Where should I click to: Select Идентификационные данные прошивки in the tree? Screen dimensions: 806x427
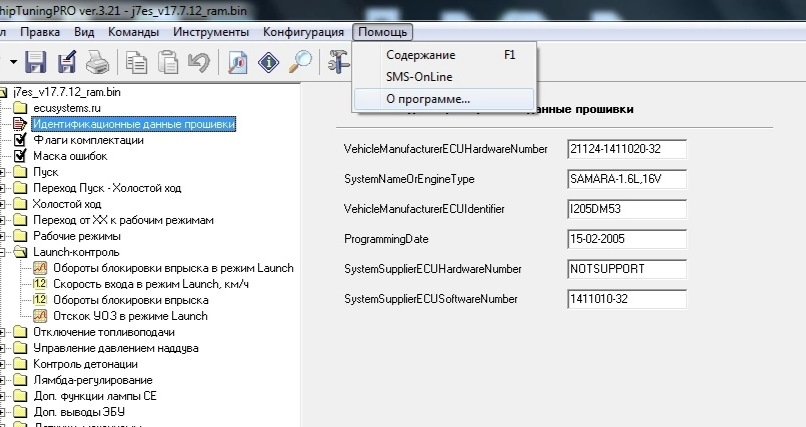[x=134, y=124]
